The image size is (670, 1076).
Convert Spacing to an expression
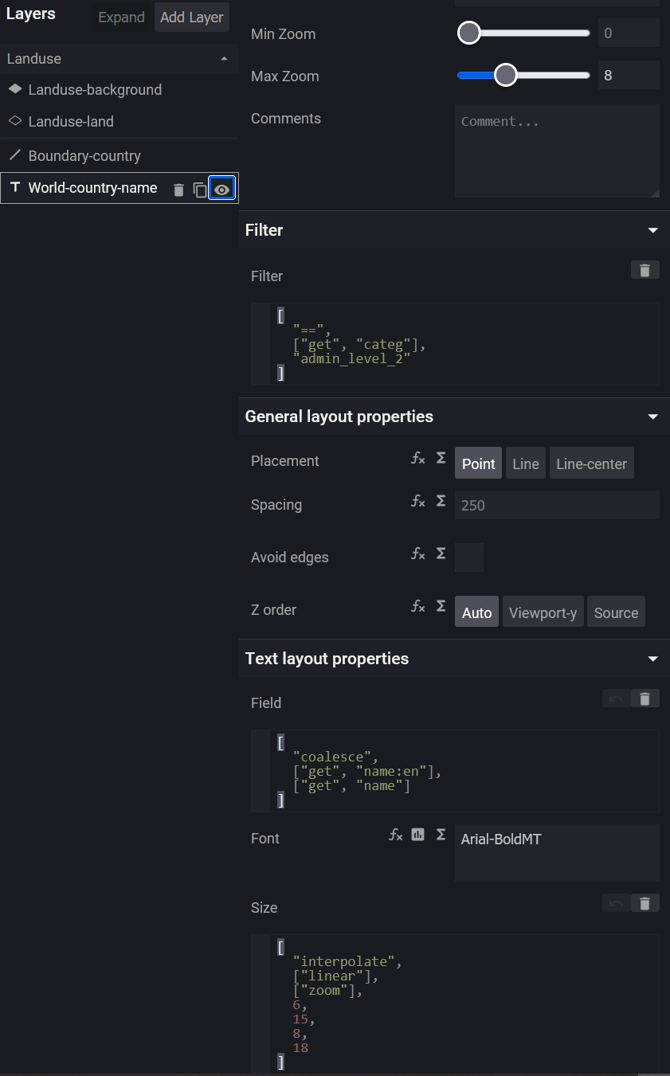tap(440, 501)
